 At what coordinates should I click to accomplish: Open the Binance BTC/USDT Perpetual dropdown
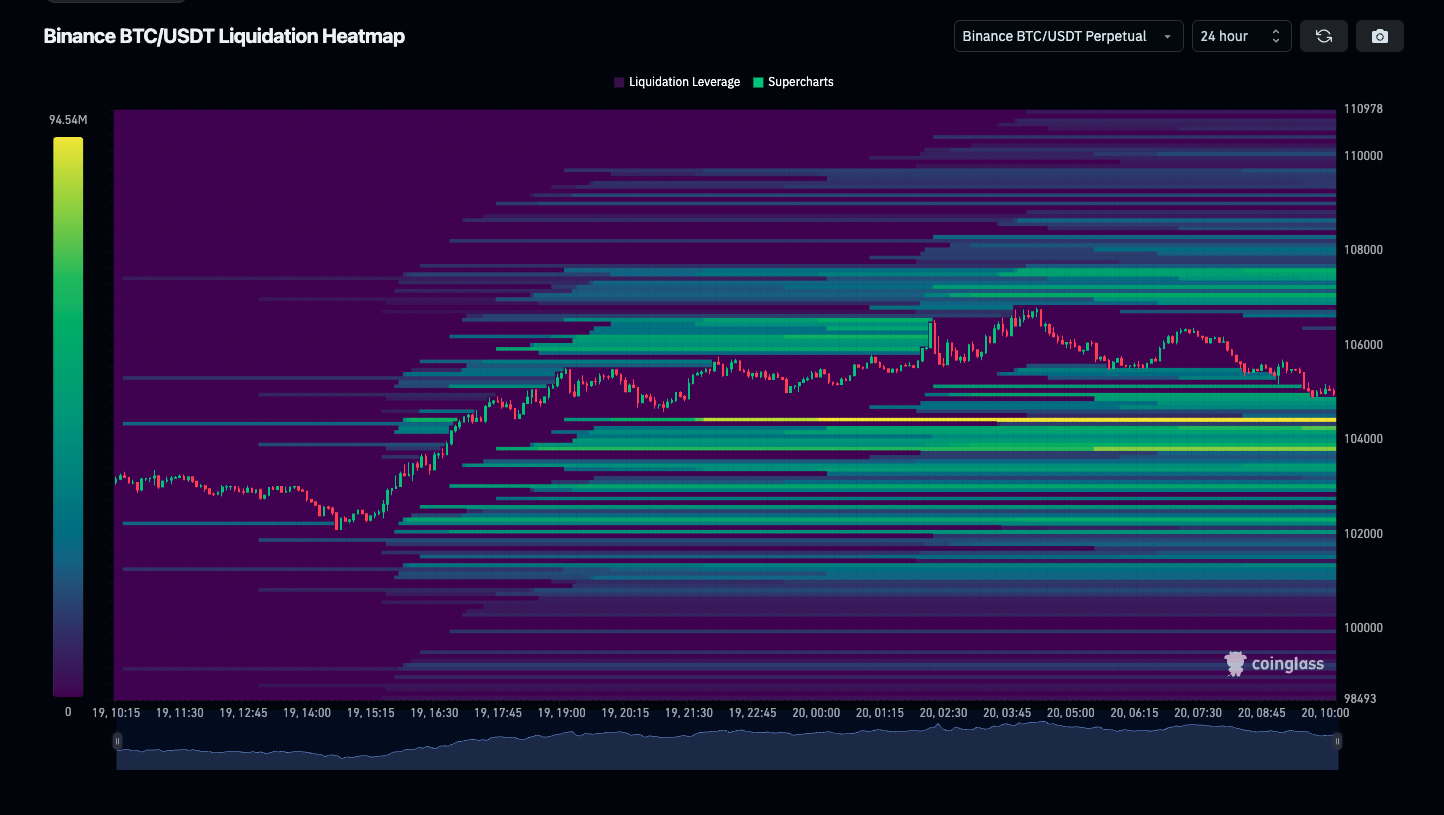coord(1069,36)
